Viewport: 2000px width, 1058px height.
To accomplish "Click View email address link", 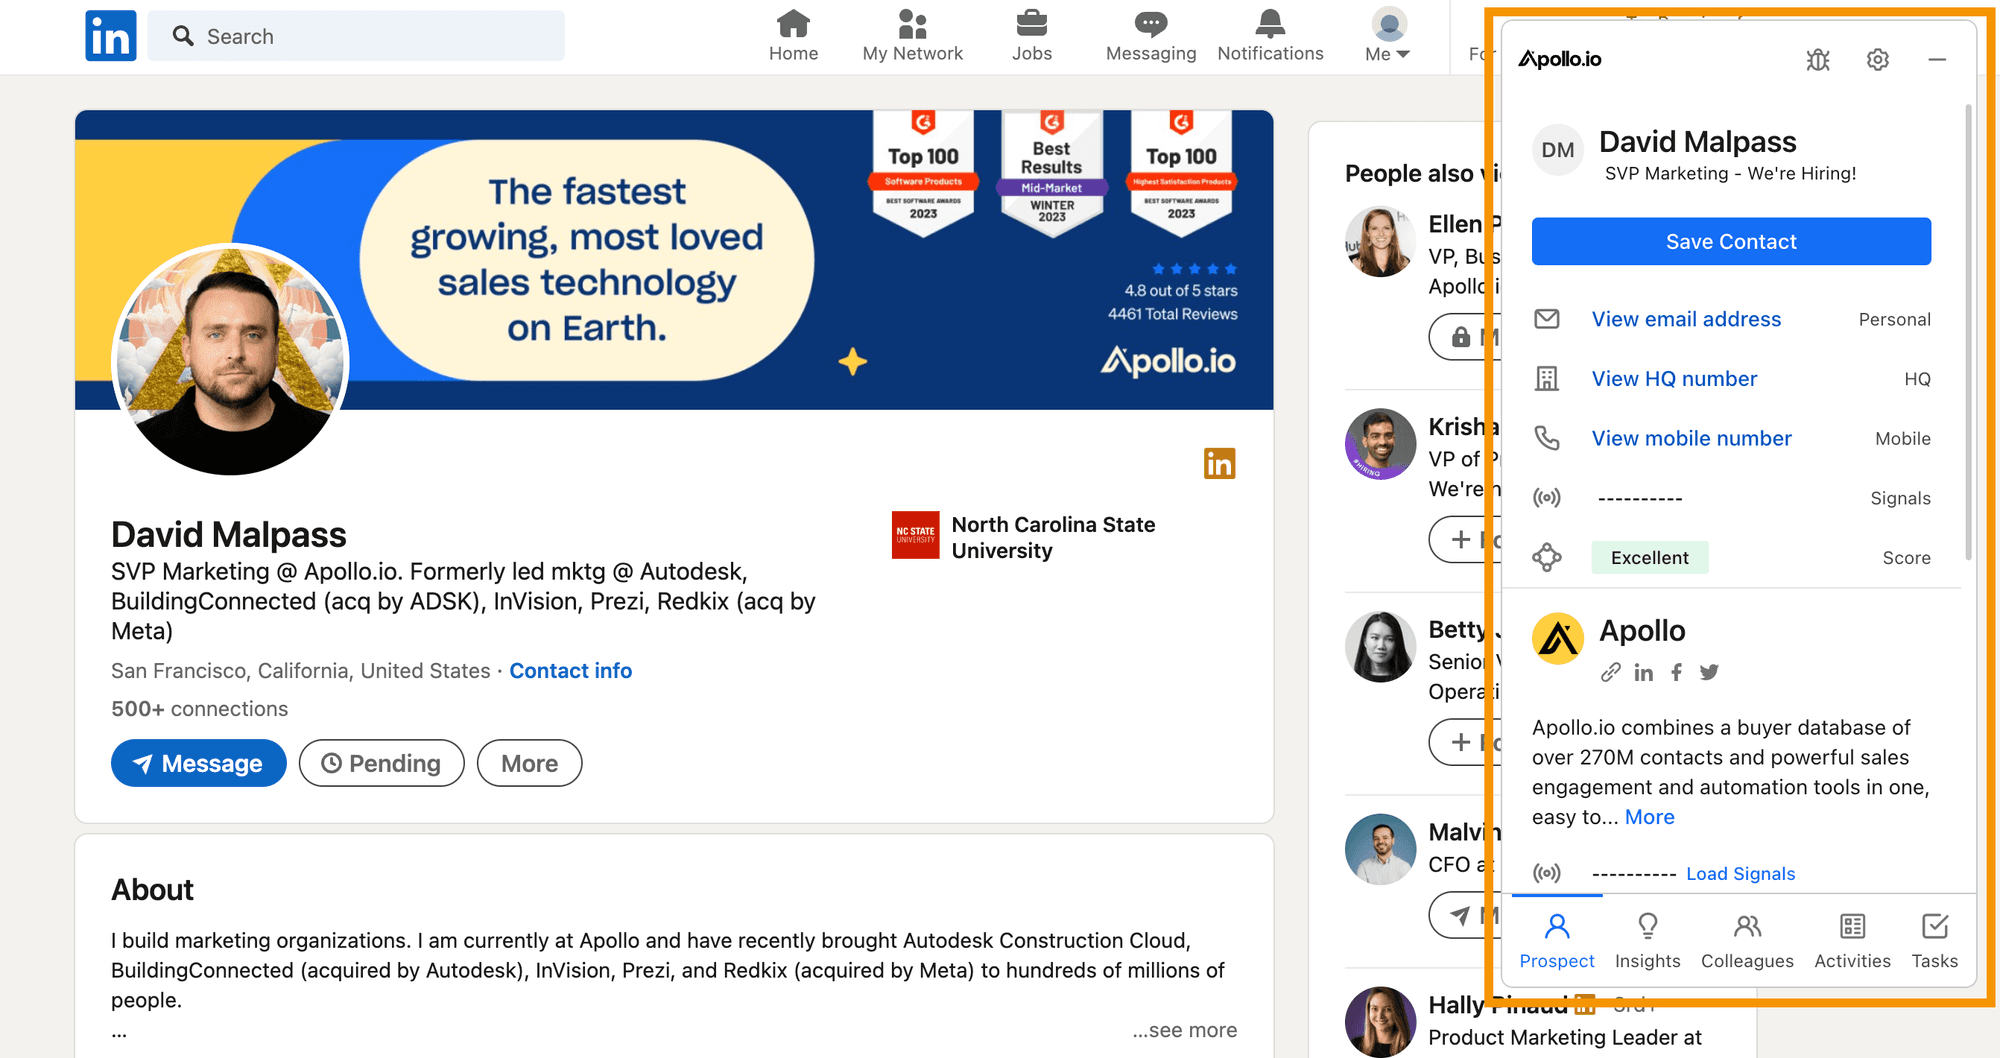I will pos(1686,319).
